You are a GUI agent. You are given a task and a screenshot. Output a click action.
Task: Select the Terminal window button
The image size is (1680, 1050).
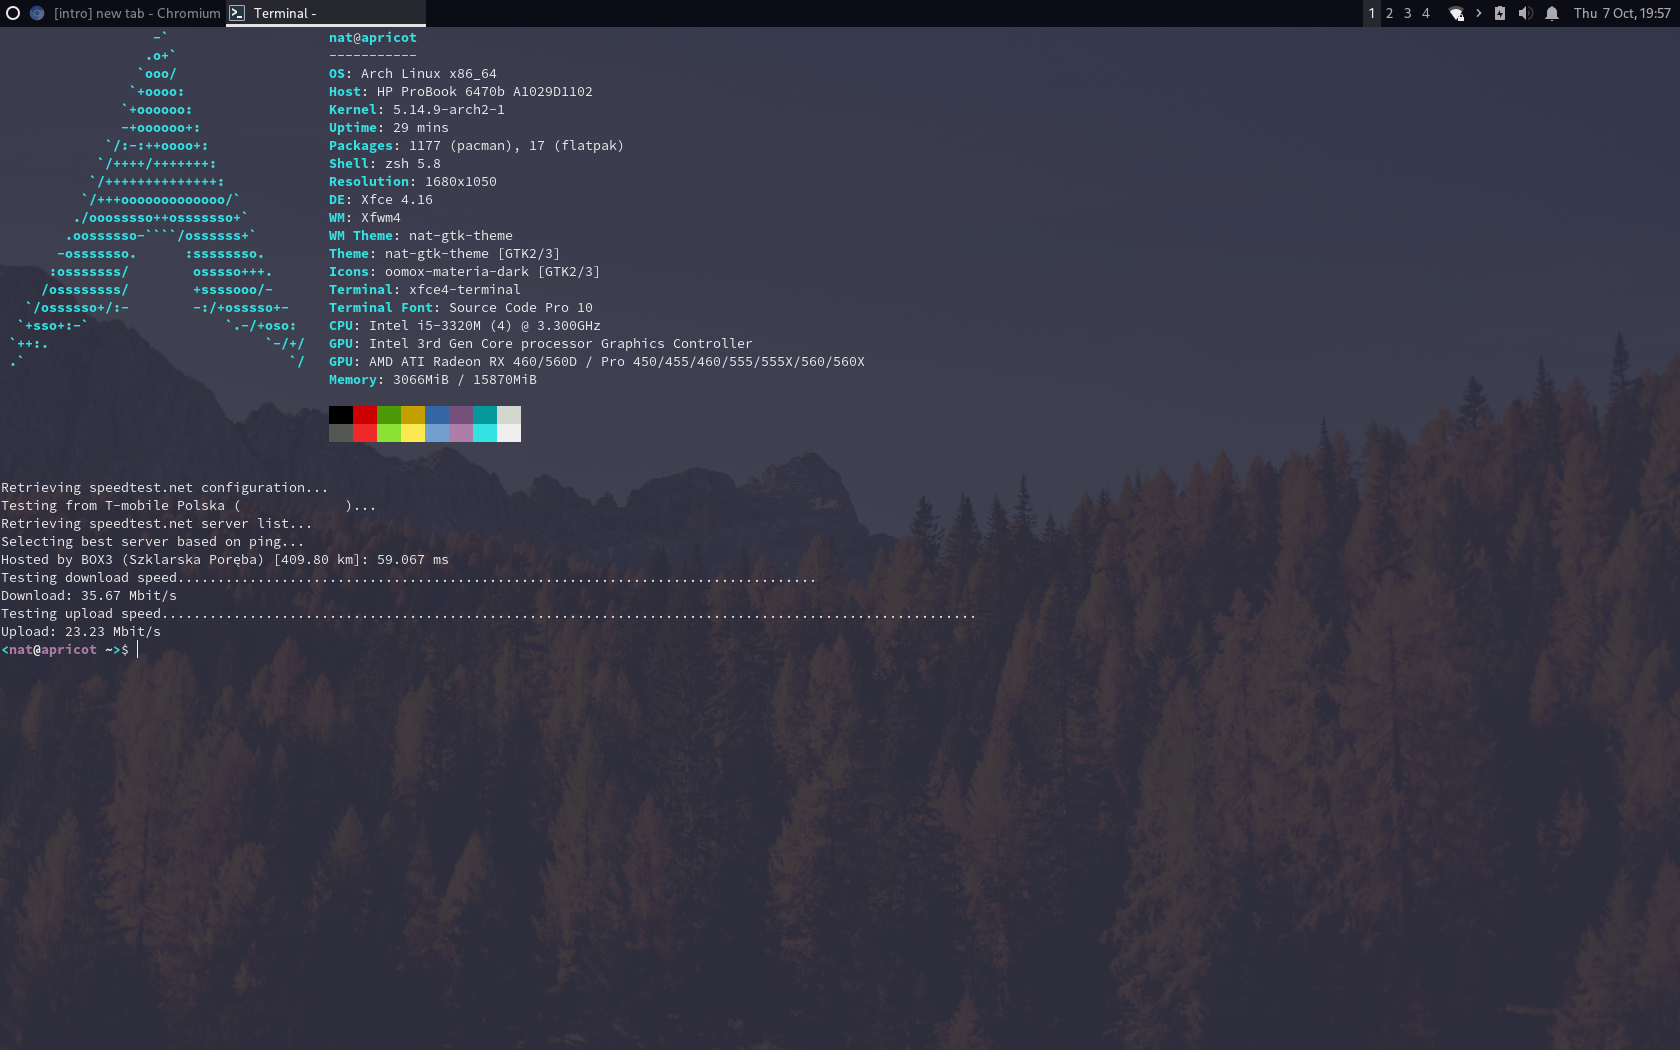(x=326, y=13)
